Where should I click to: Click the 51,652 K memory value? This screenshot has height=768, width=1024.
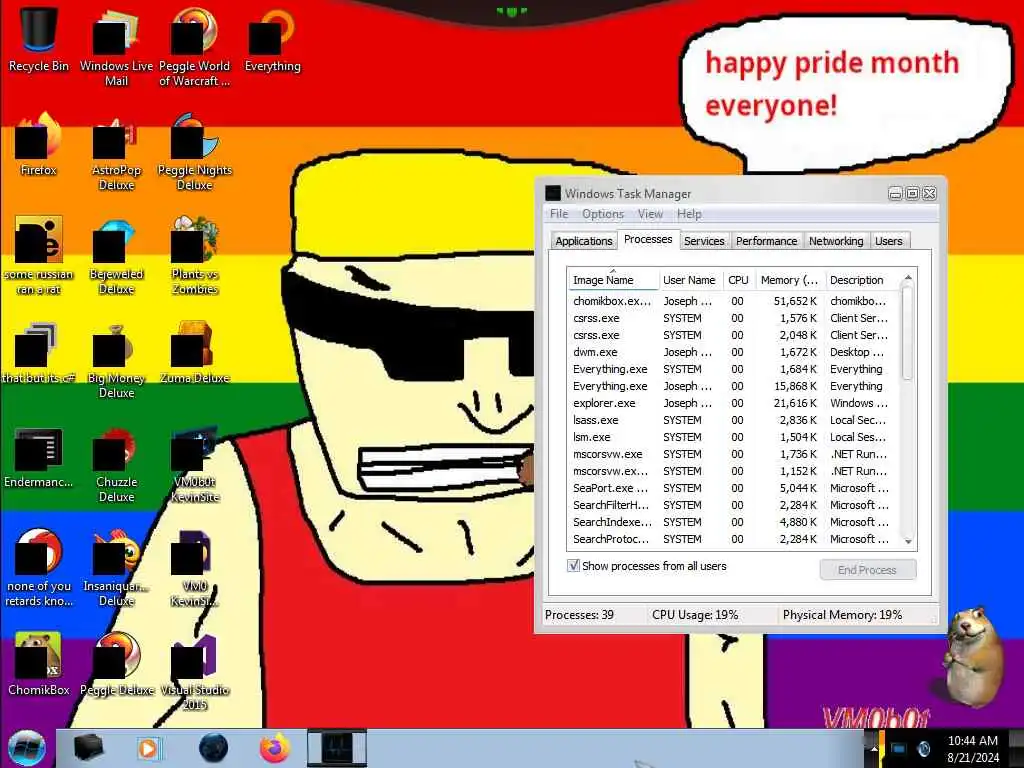tap(795, 301)
